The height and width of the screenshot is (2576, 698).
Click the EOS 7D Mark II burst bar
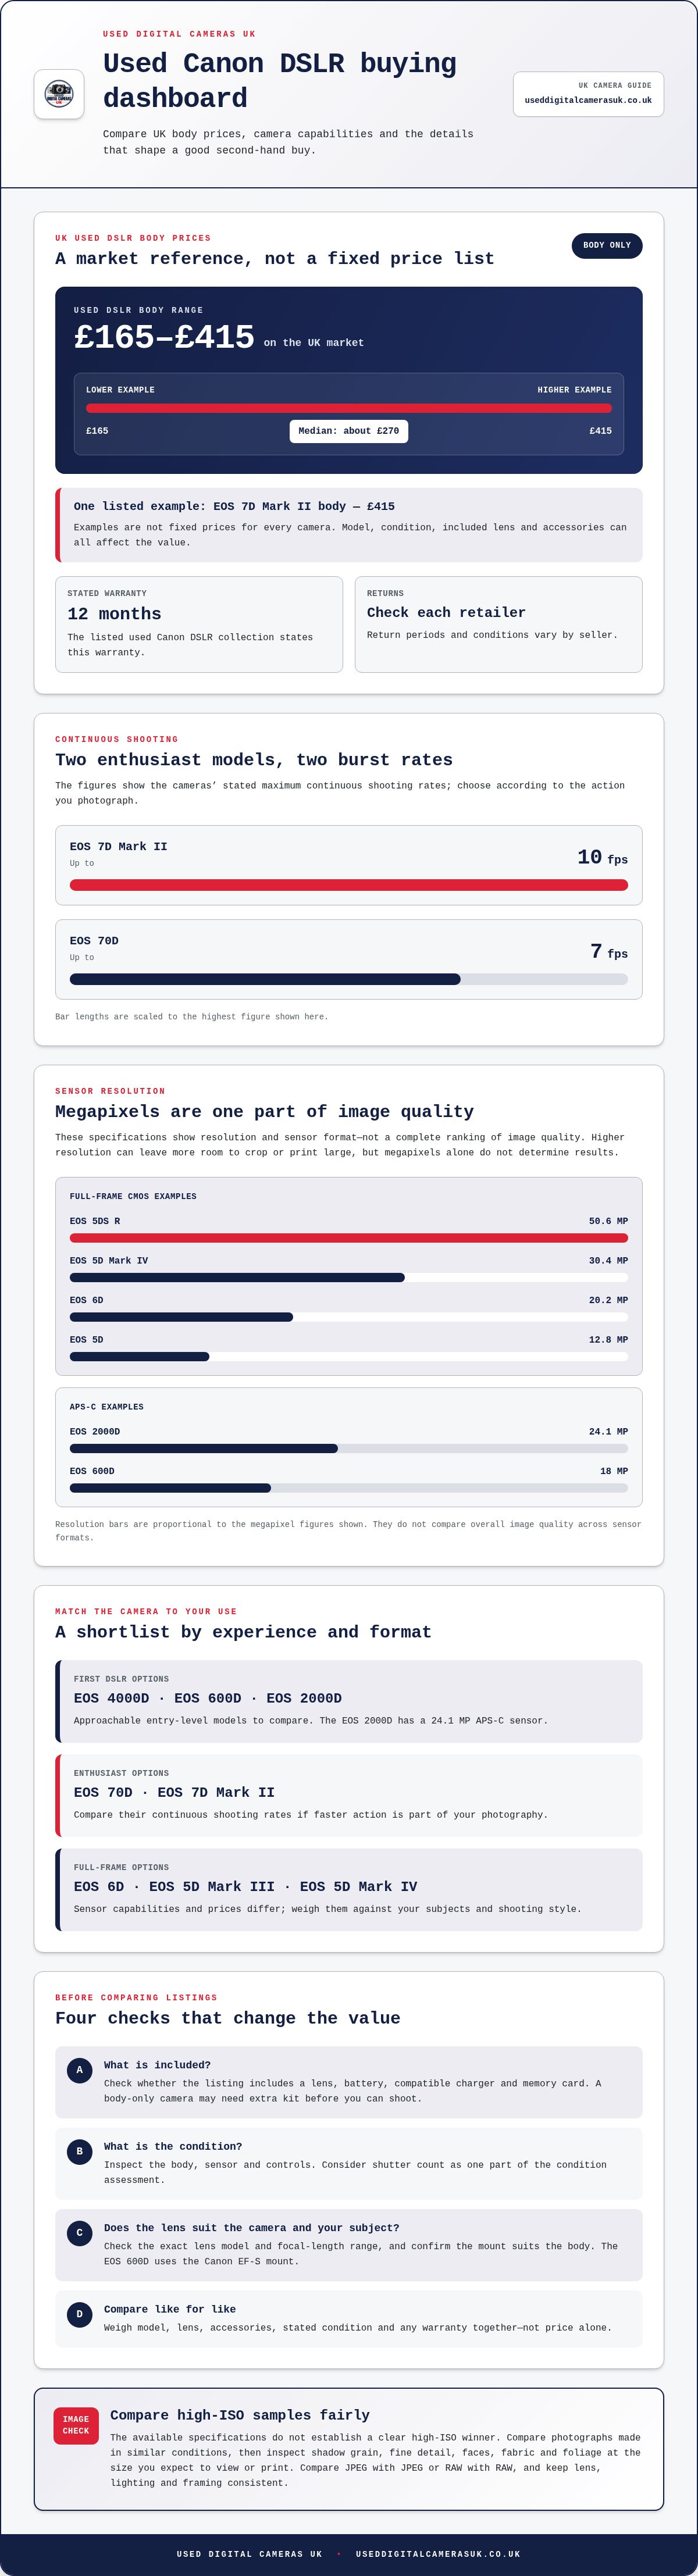pyautogui.click(x=349, y=885)
